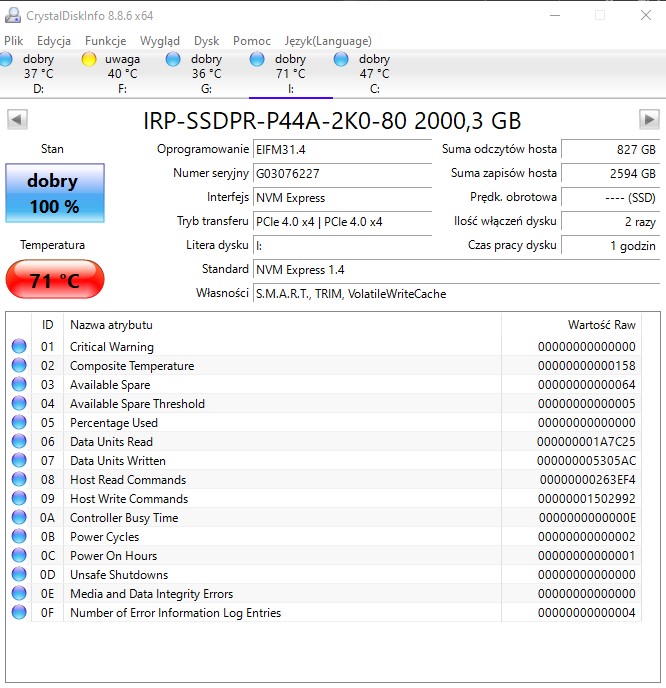Click the Własności features field
Viewport: 666px width, 688px height.
click(456, 294)
